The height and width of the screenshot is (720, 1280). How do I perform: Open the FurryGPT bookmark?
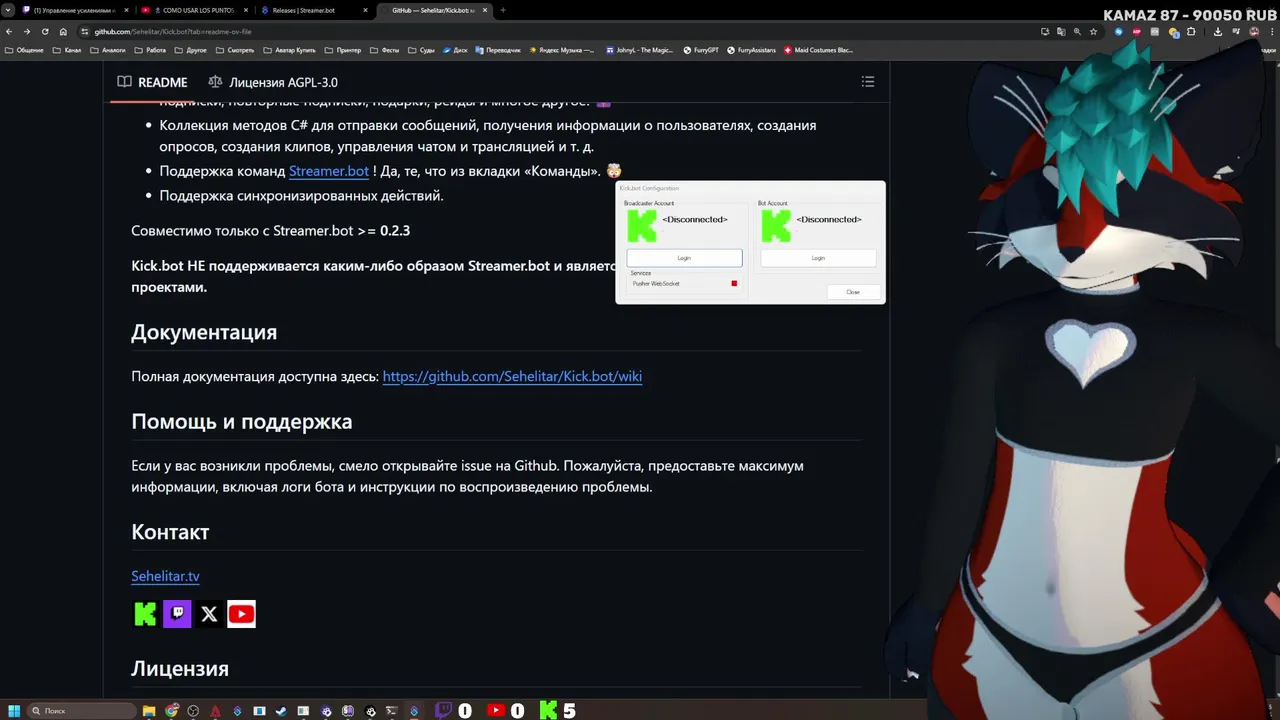click(x=701, y=50)
